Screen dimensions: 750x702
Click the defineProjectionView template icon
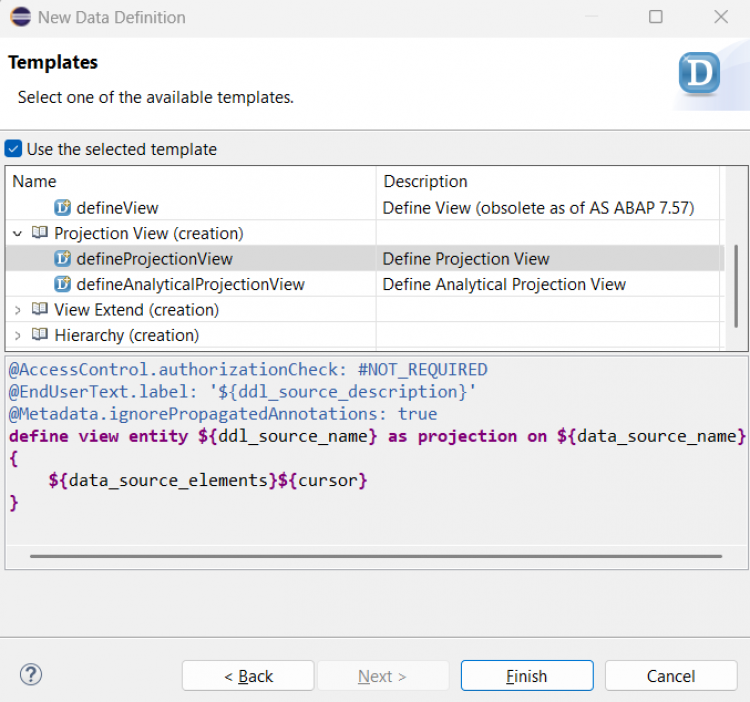62,259
